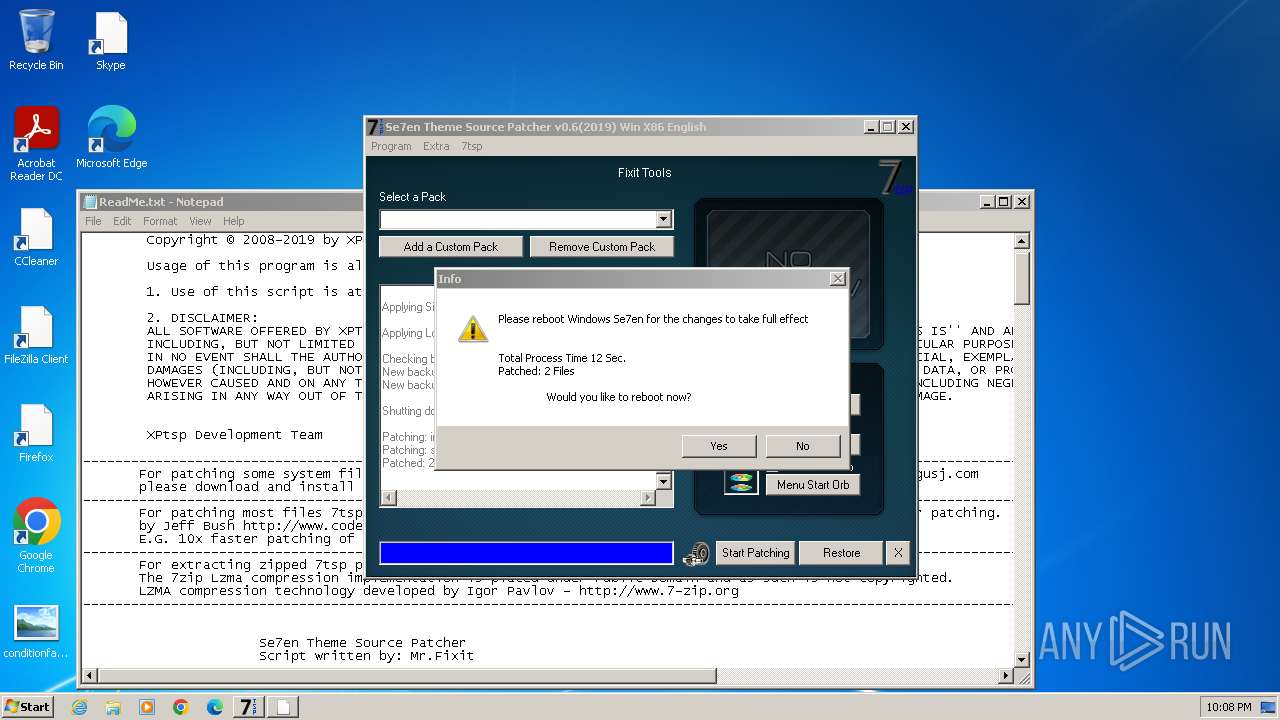Click Notepad vertical scrollbar up arrow
The width and height of the screenshot is (1280, 720).
point(1021,241)
